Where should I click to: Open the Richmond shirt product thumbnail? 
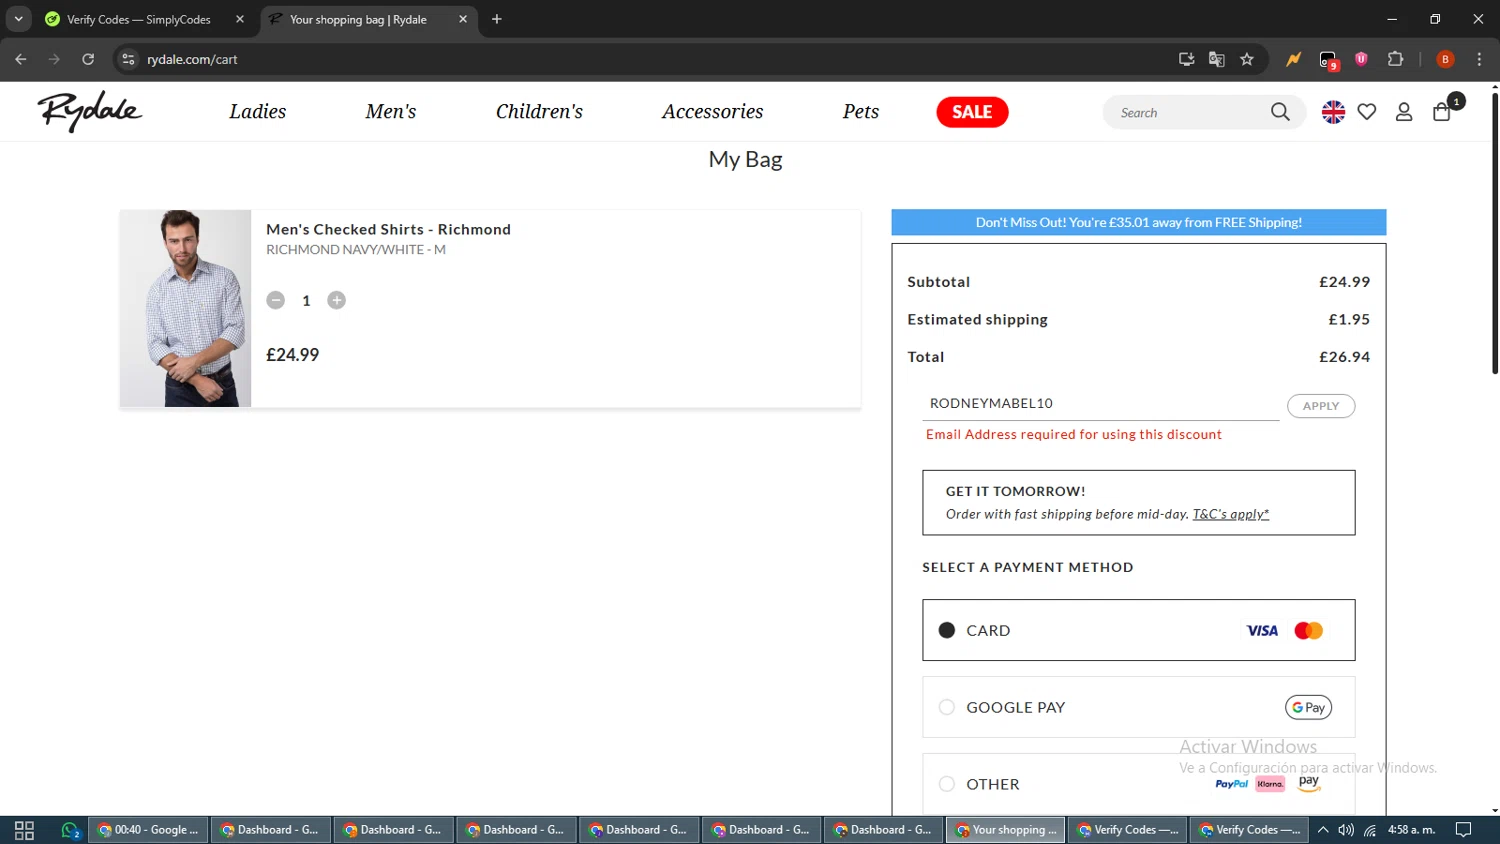(x=185, y=308)
